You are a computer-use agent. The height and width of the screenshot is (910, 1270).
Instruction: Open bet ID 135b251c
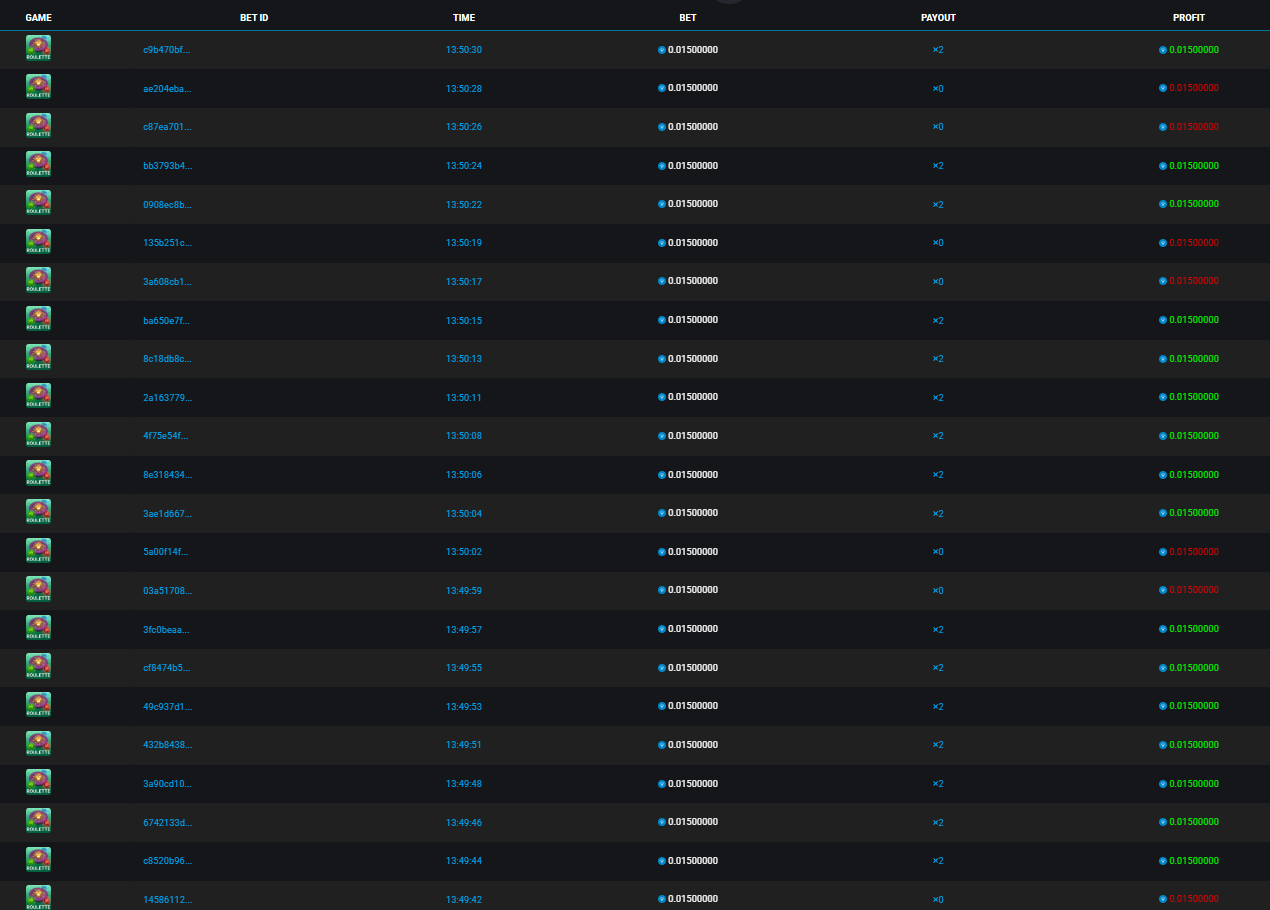tap(167, 242)
